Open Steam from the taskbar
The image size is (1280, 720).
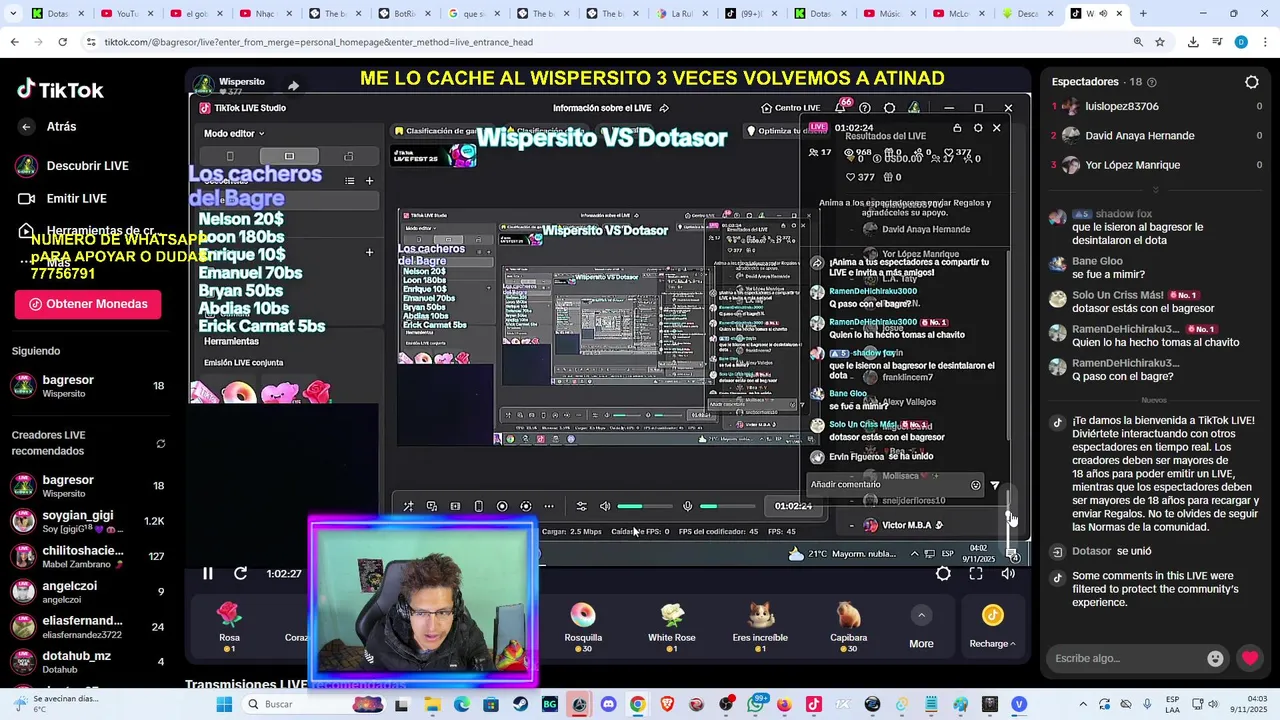pyautogui.click(x=520, y=704)
